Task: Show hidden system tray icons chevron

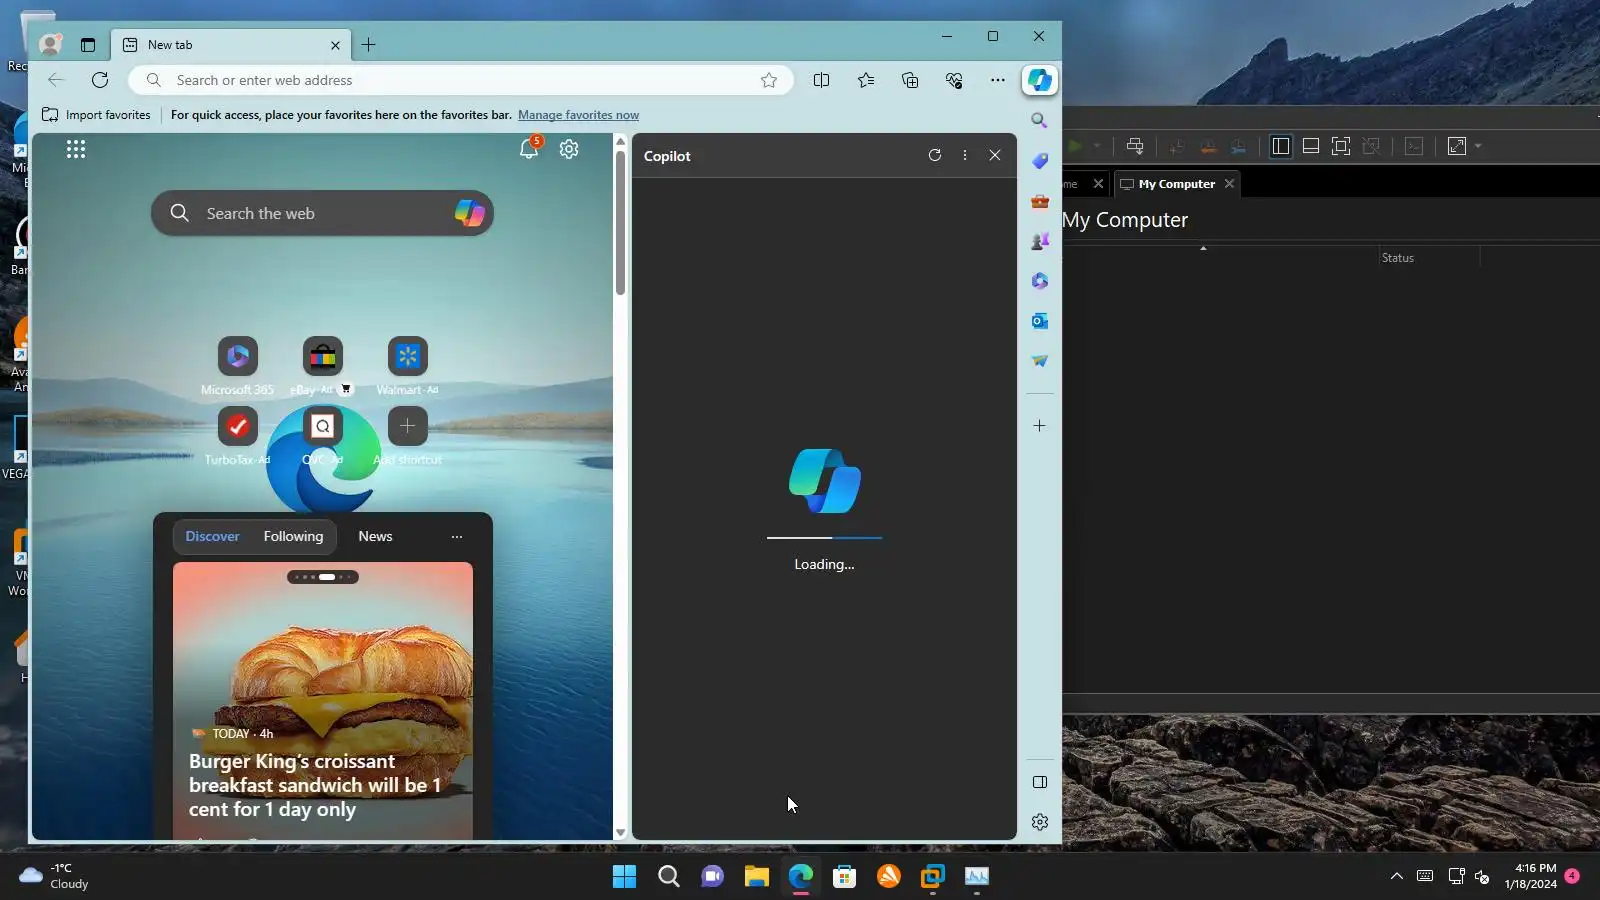Action: pyautogui.click(x=1397, y=876)
